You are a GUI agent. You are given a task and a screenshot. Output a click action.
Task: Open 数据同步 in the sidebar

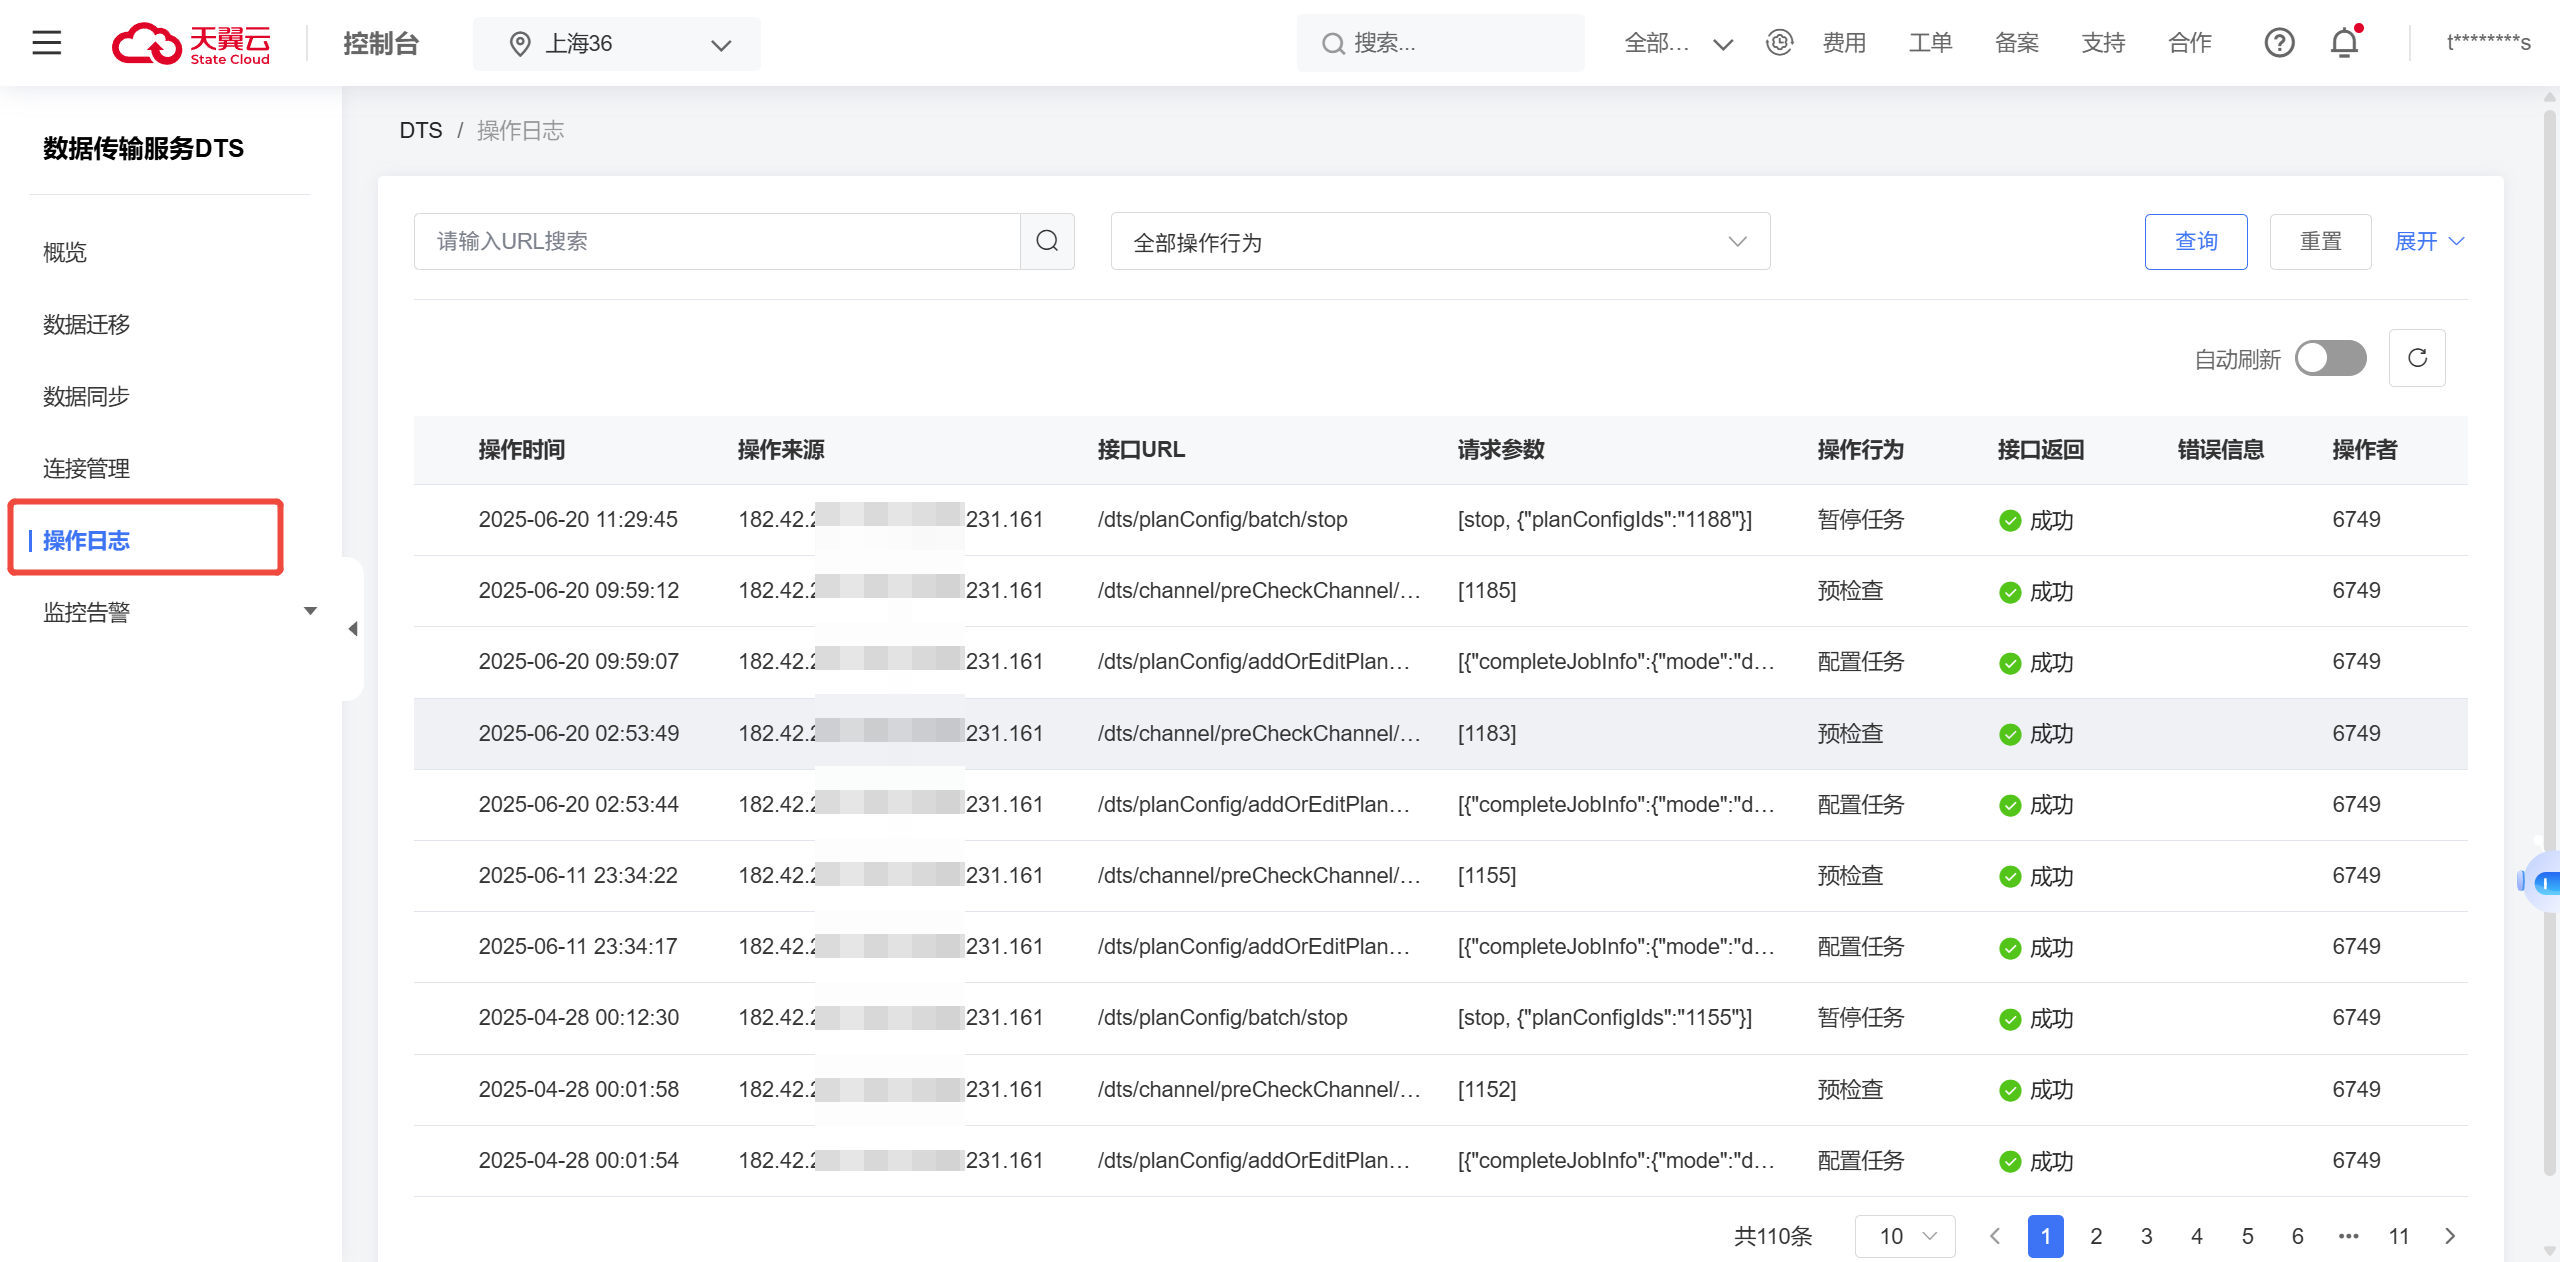tap(86, 396)
